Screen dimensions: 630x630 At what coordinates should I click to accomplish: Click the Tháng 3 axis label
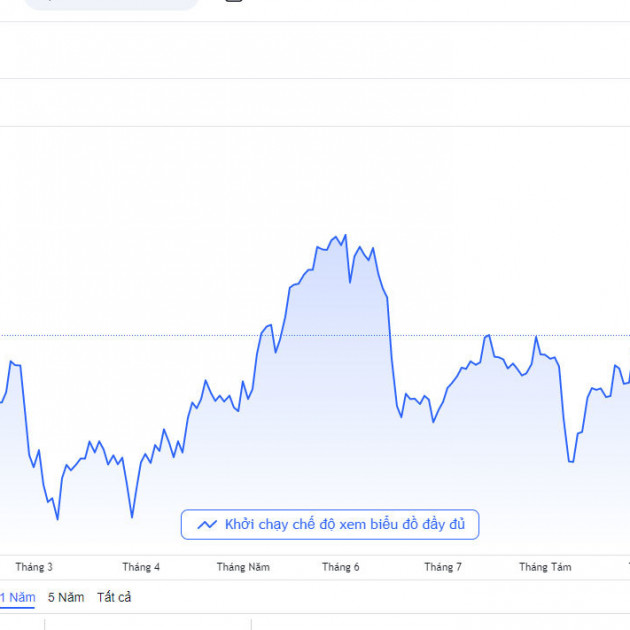34,567
